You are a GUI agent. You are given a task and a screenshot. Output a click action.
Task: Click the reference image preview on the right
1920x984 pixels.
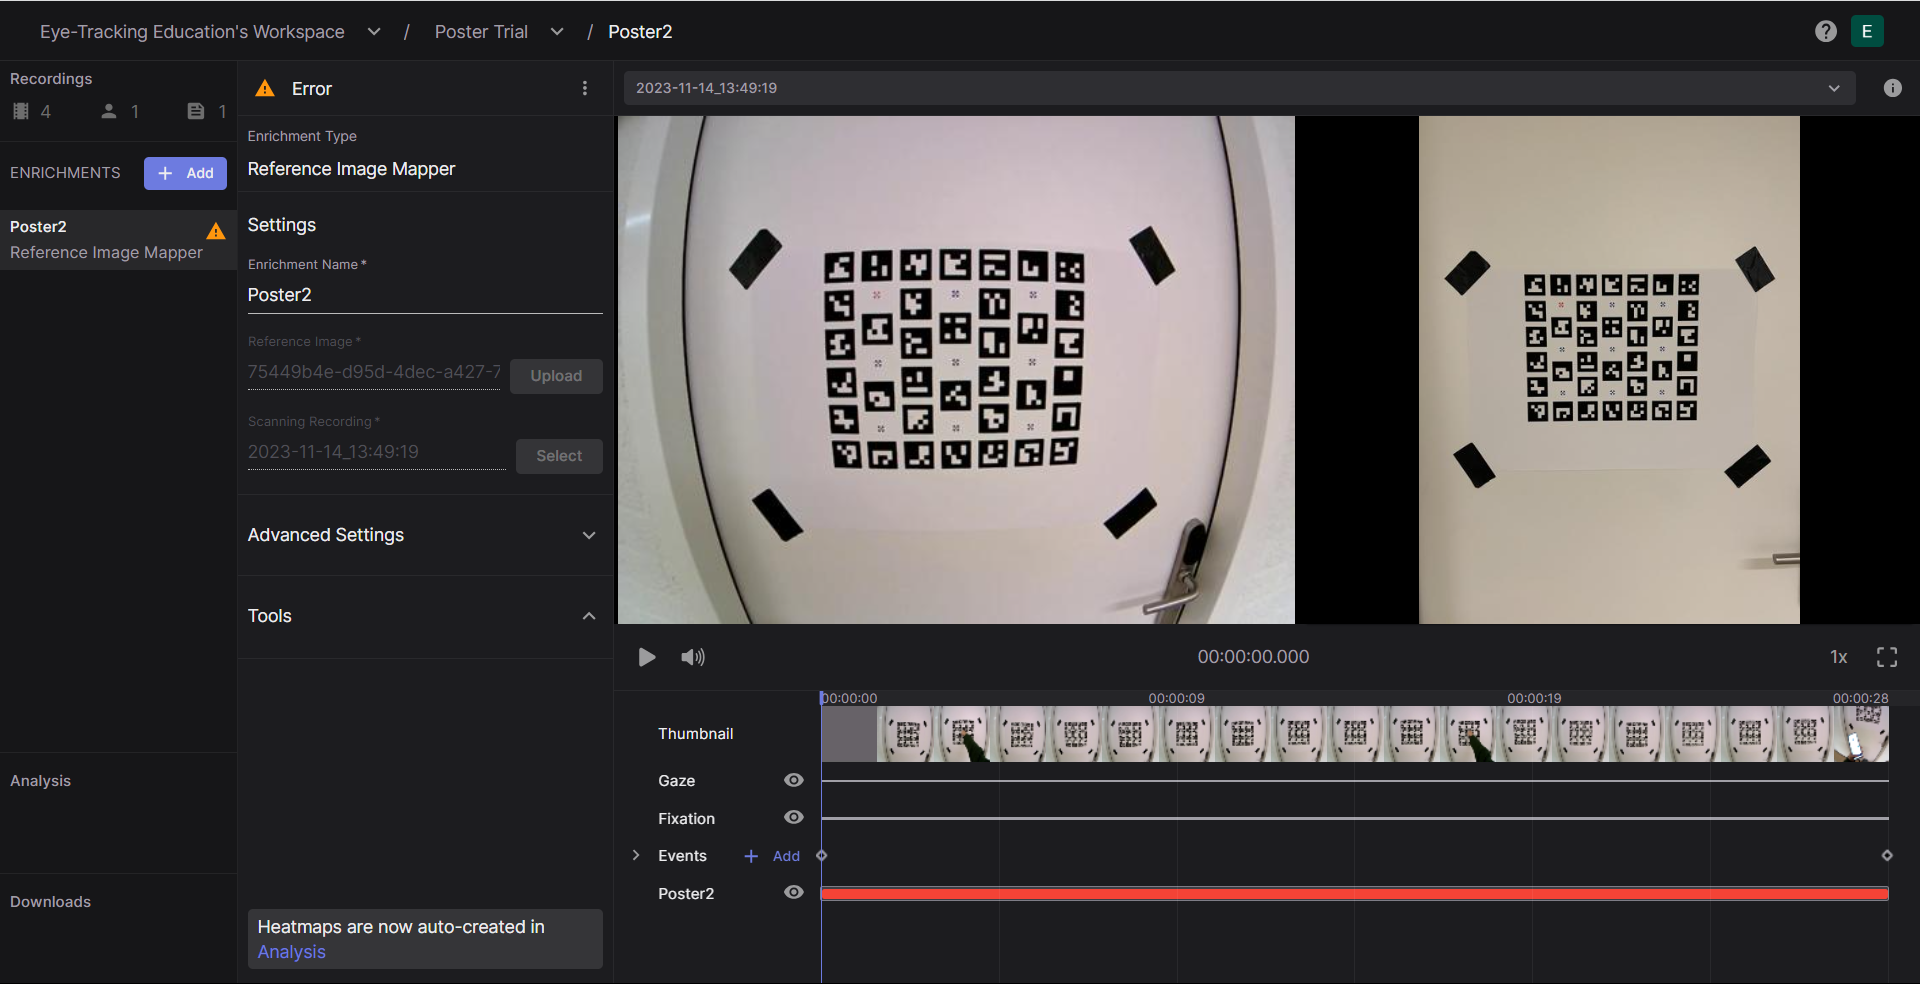point(1609,370)
